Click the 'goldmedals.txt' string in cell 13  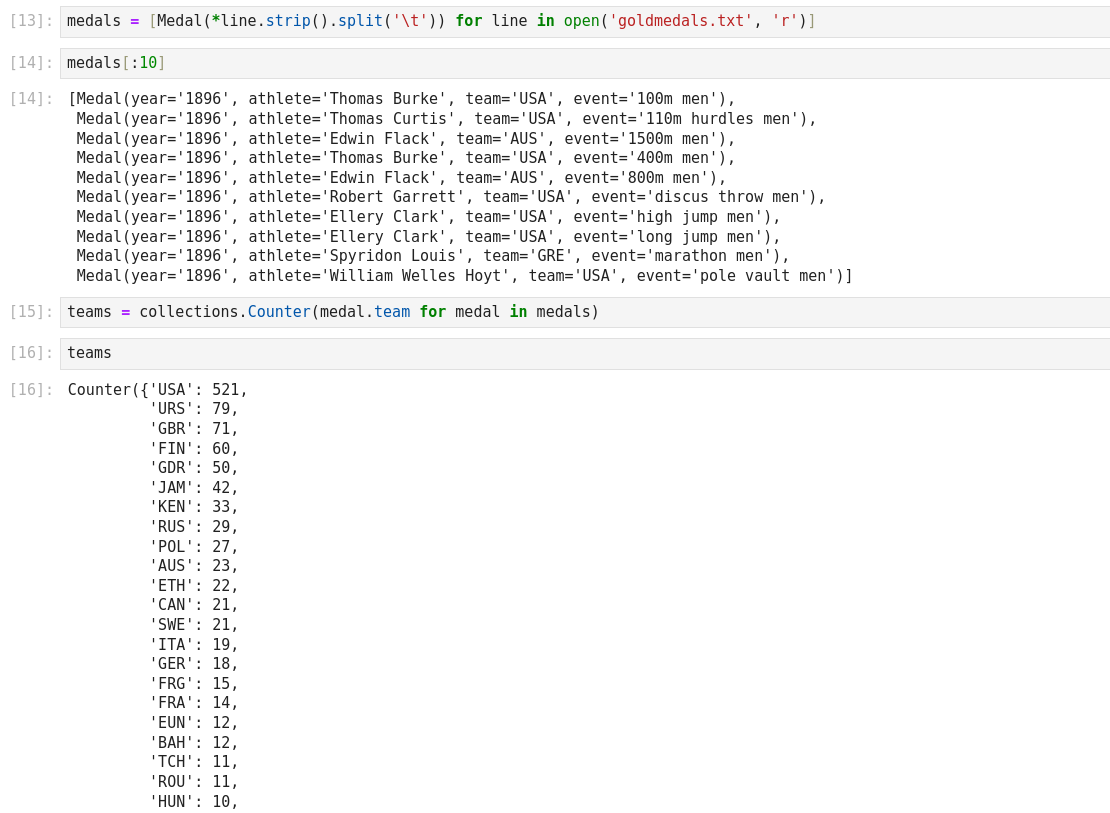(x=680, y=21)
